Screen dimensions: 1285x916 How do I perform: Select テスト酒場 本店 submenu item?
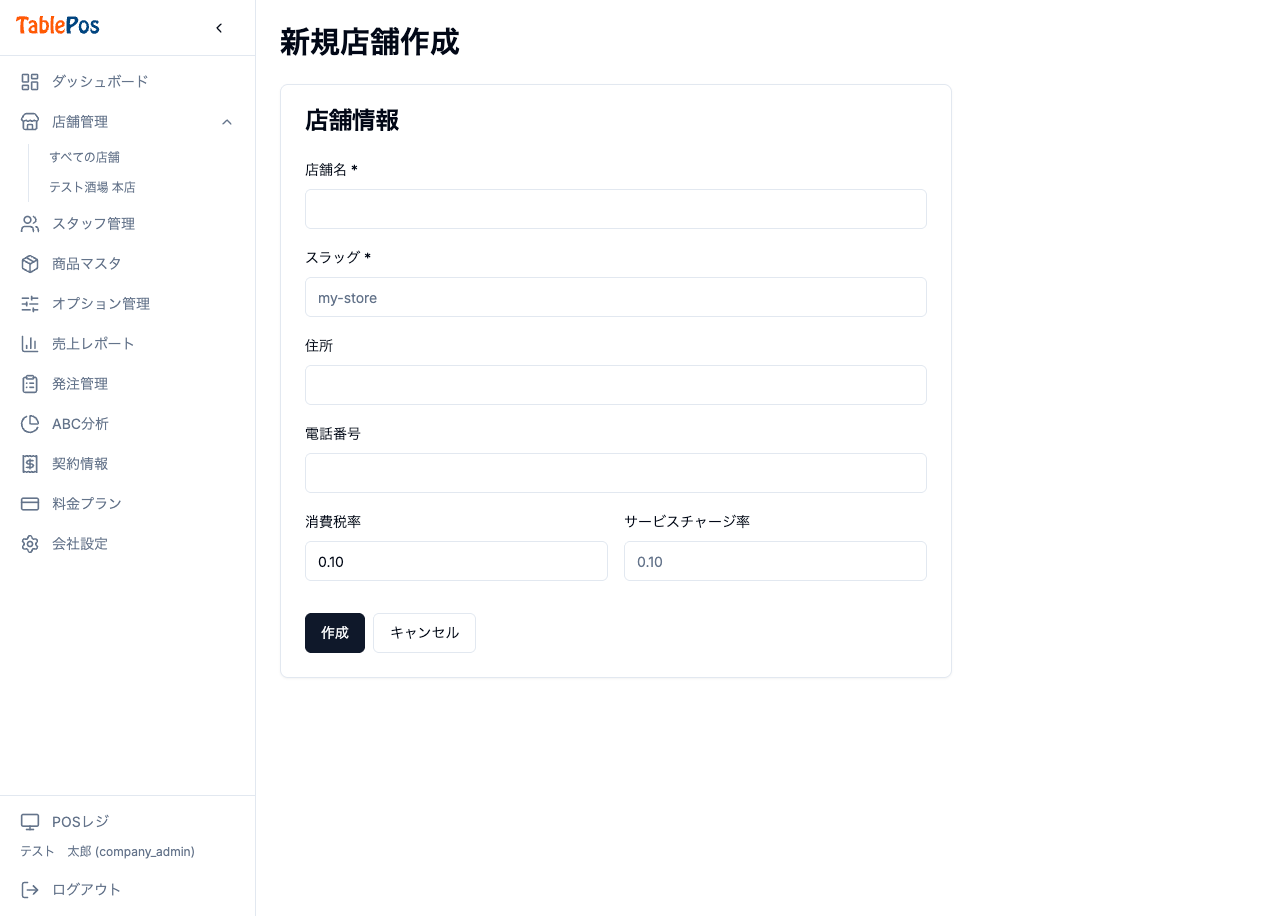click(x=92, y=187)
